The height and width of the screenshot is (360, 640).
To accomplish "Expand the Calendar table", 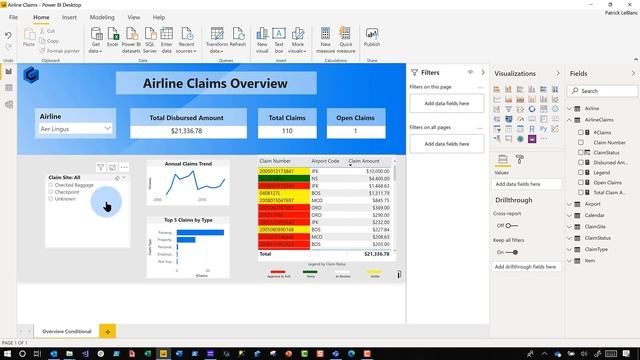I will coord(570,215).
